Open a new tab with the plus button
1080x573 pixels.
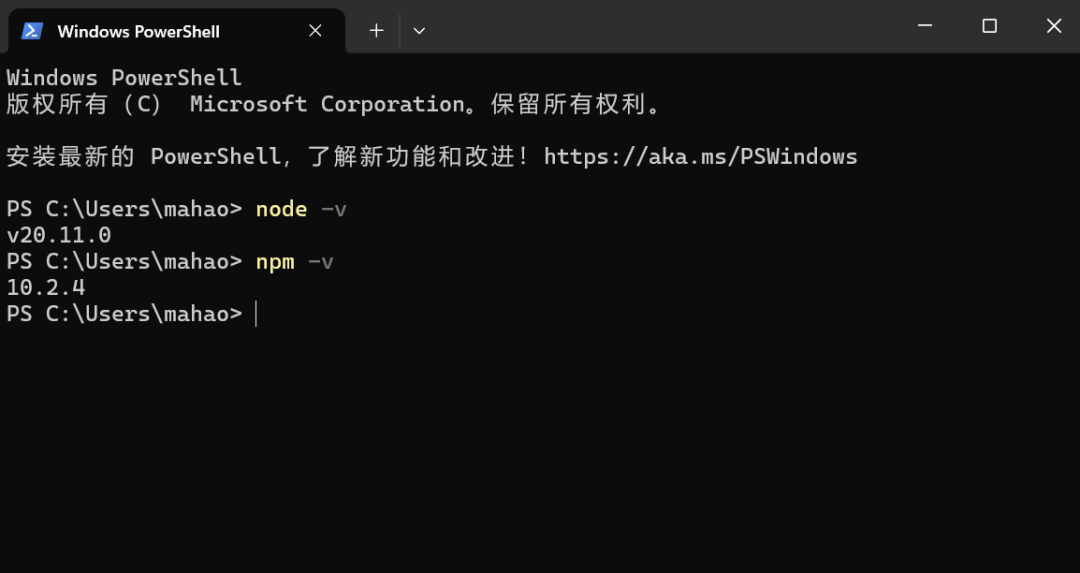click(x=376, y=31)
